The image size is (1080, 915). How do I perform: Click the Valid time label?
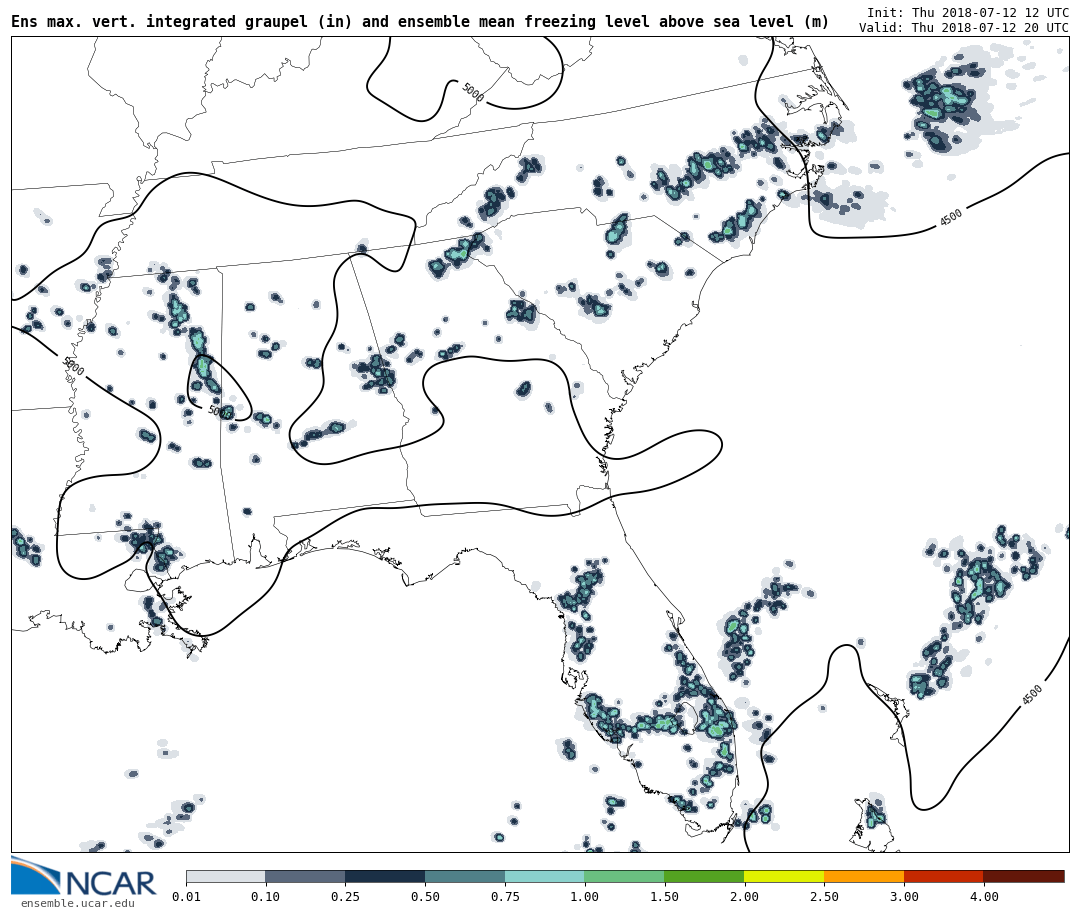pyautogui.click(x=963, y=28)
